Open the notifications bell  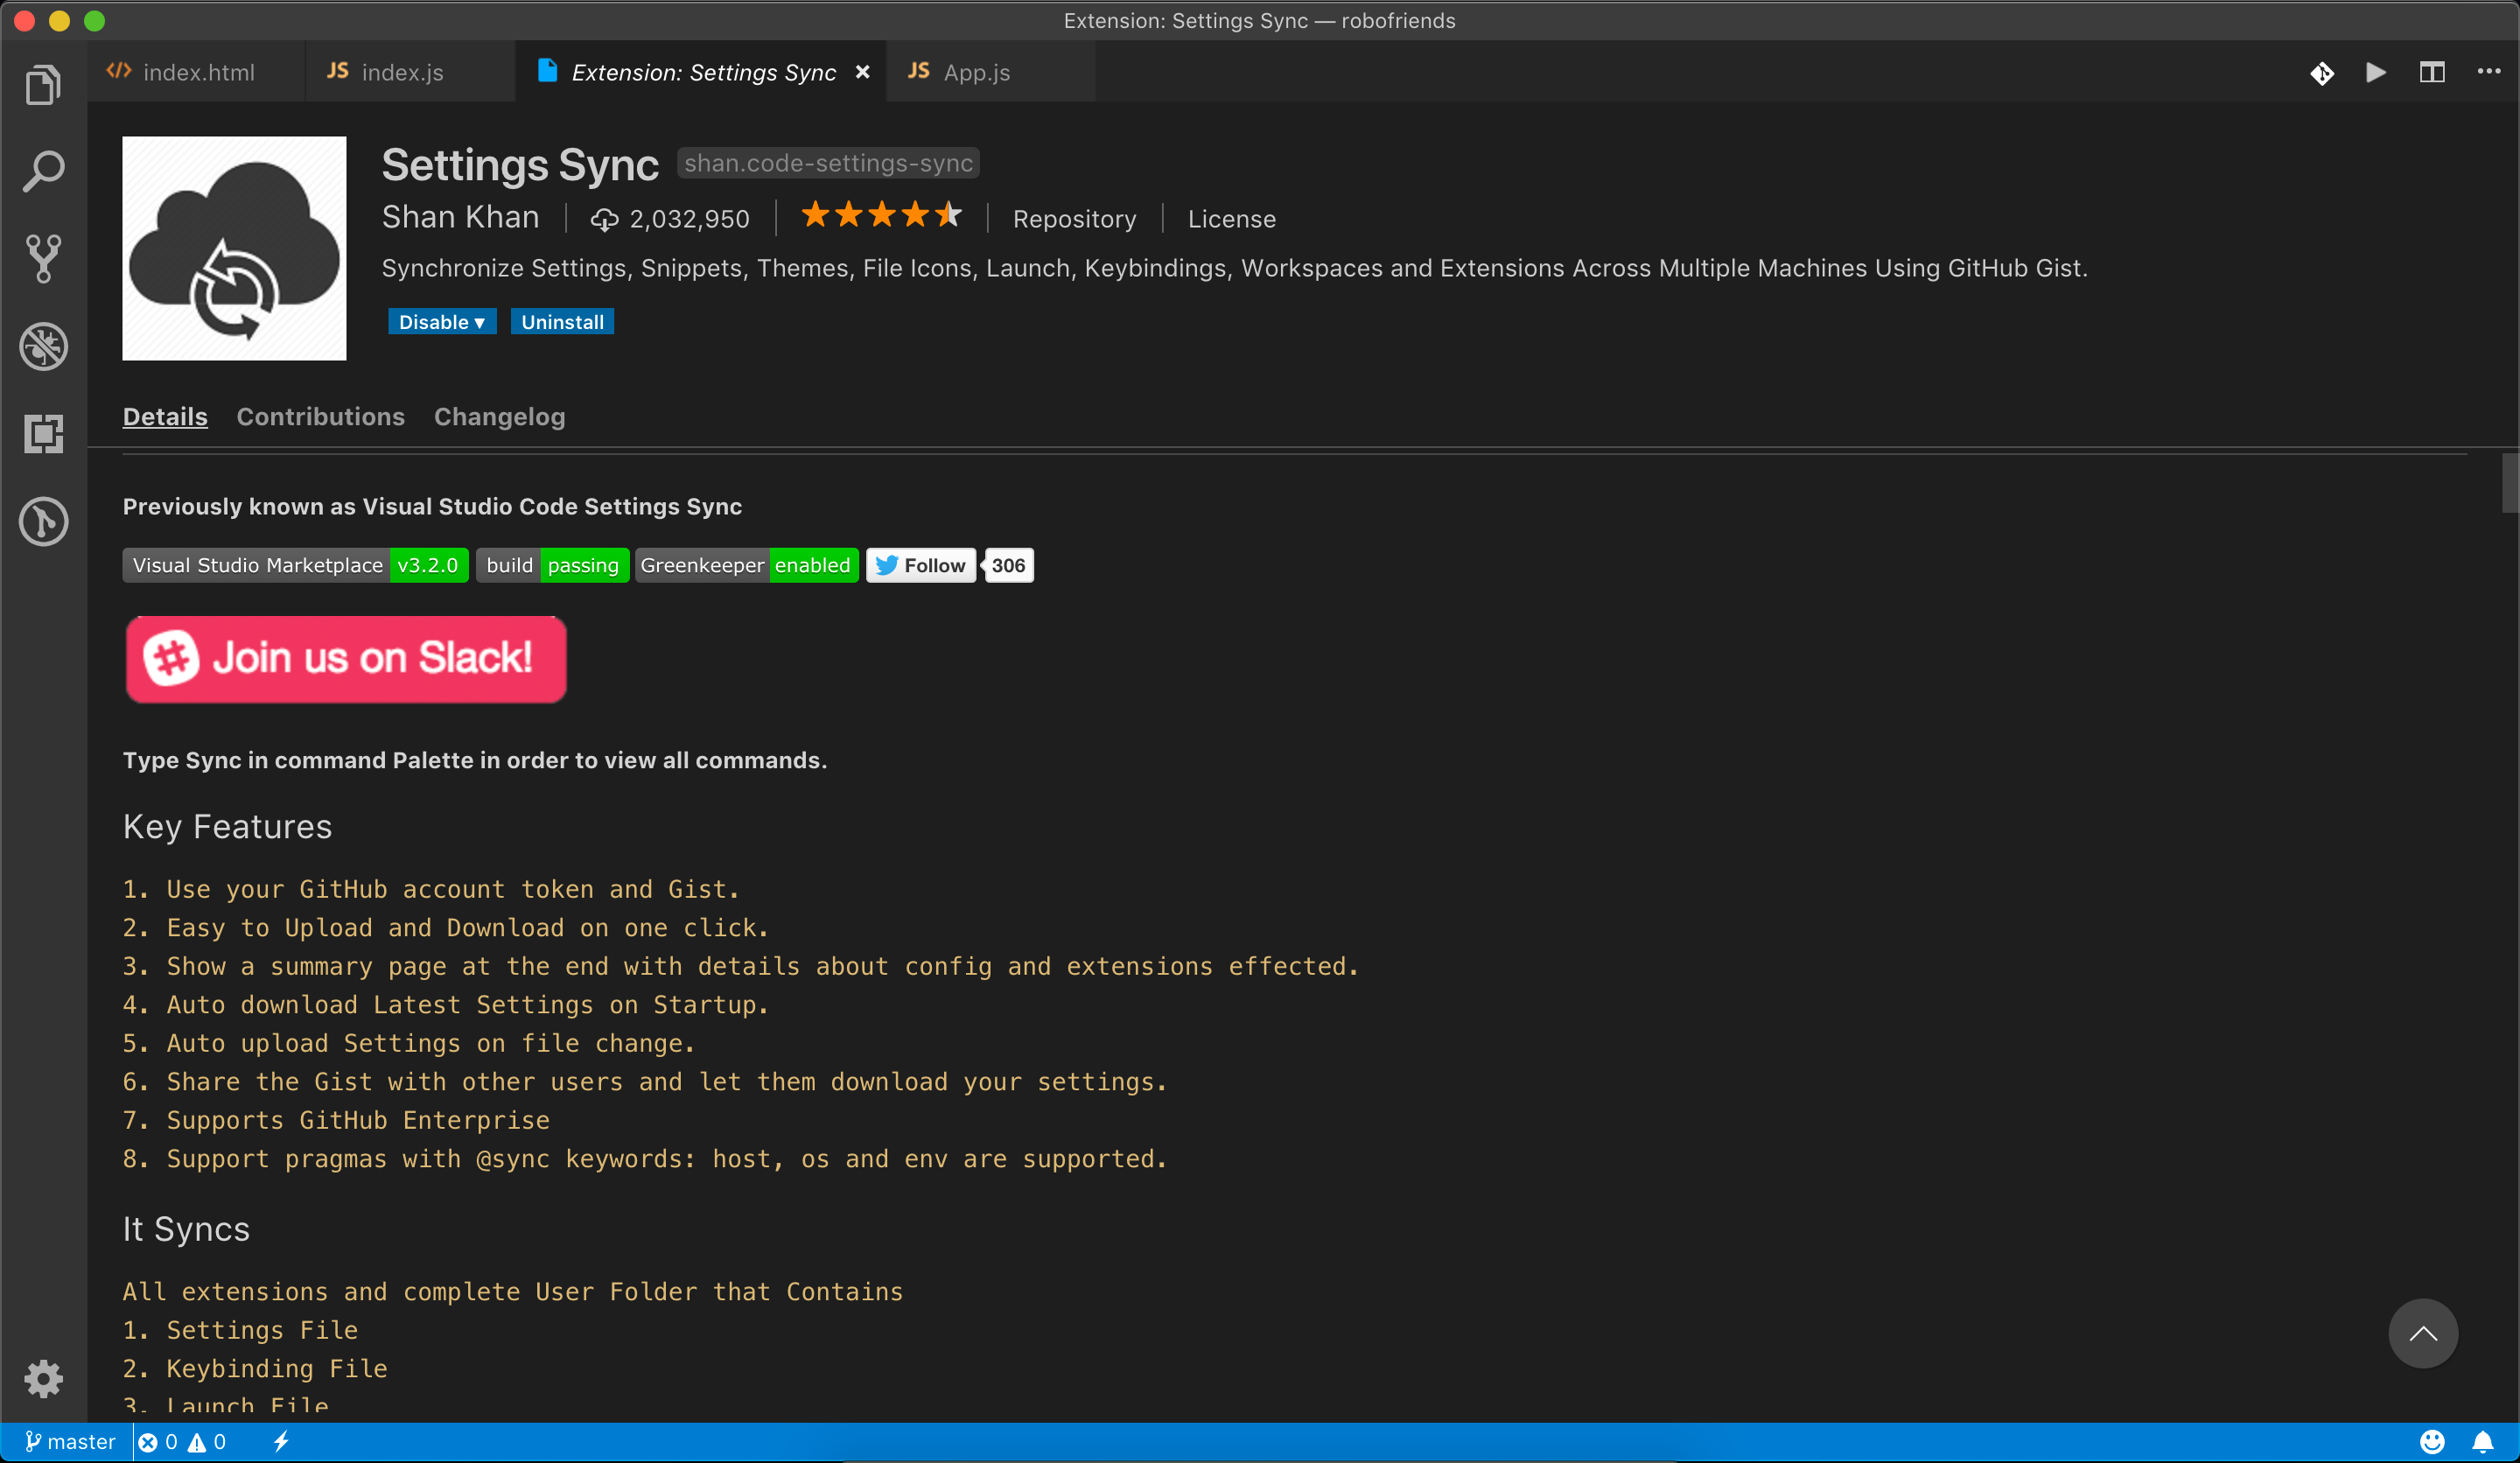2482,1441
